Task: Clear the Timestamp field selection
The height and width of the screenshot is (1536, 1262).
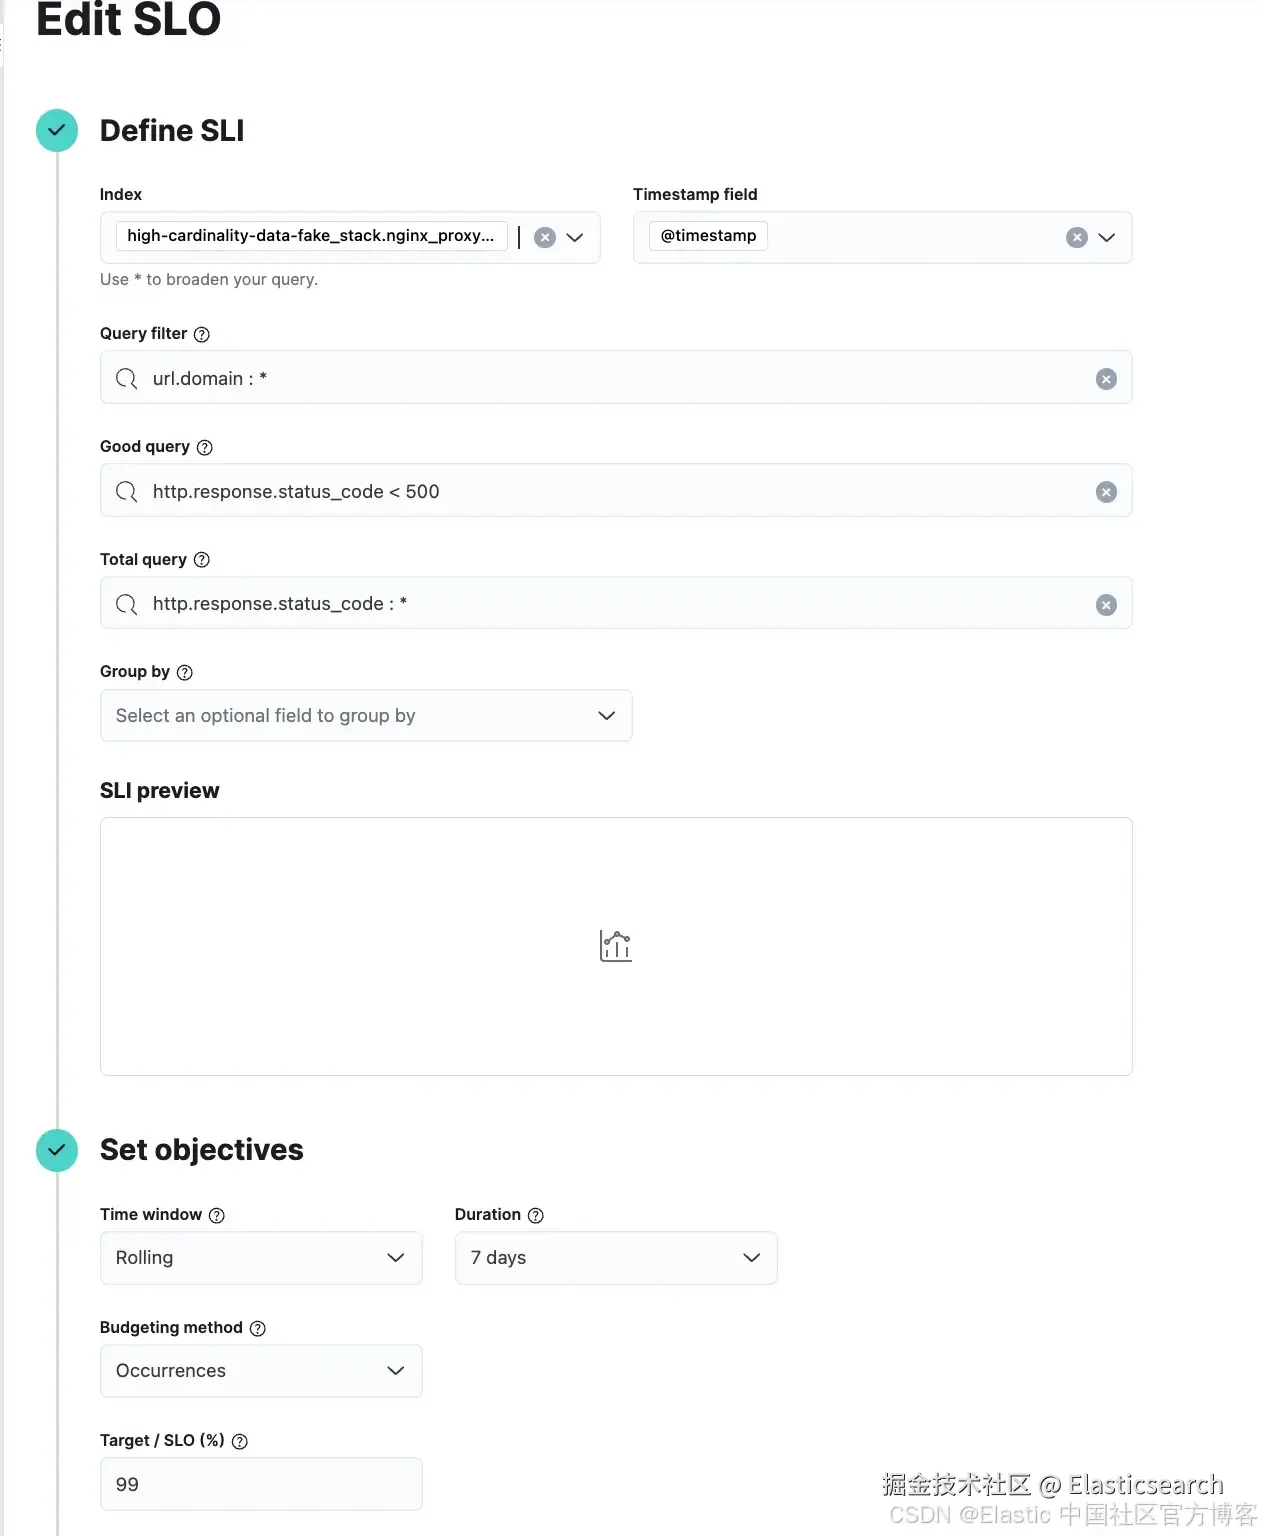Action: (x=1076, y=237)
